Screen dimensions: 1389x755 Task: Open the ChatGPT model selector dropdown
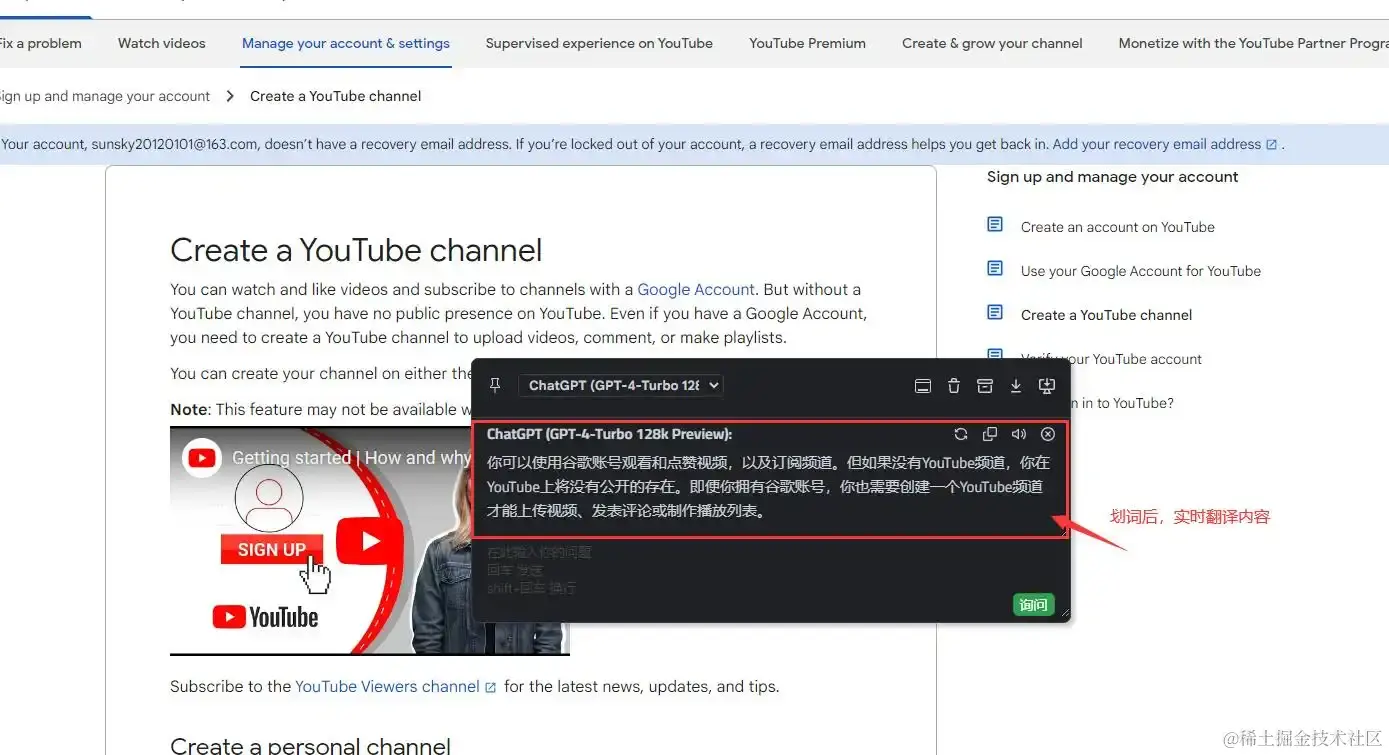click(x=620, y=385)
